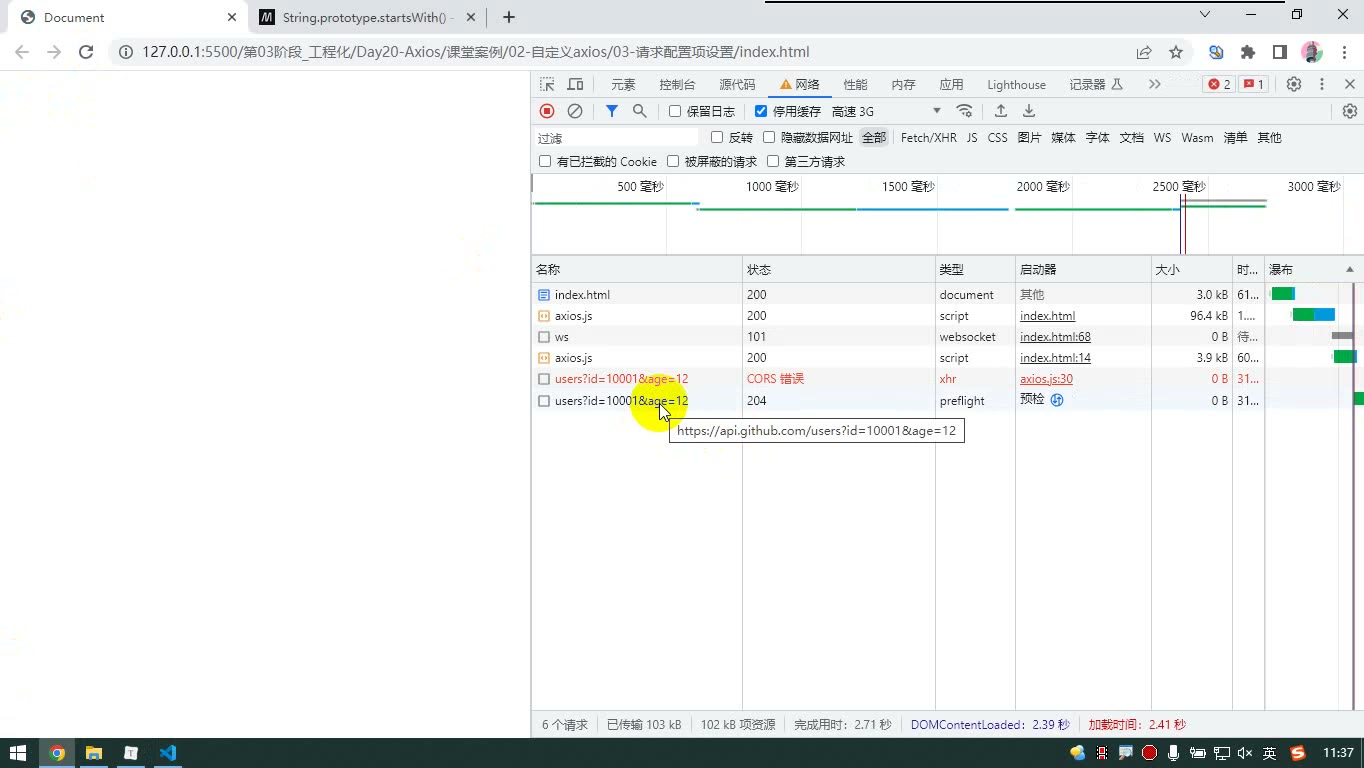Open search in network panel

(640, 111)
